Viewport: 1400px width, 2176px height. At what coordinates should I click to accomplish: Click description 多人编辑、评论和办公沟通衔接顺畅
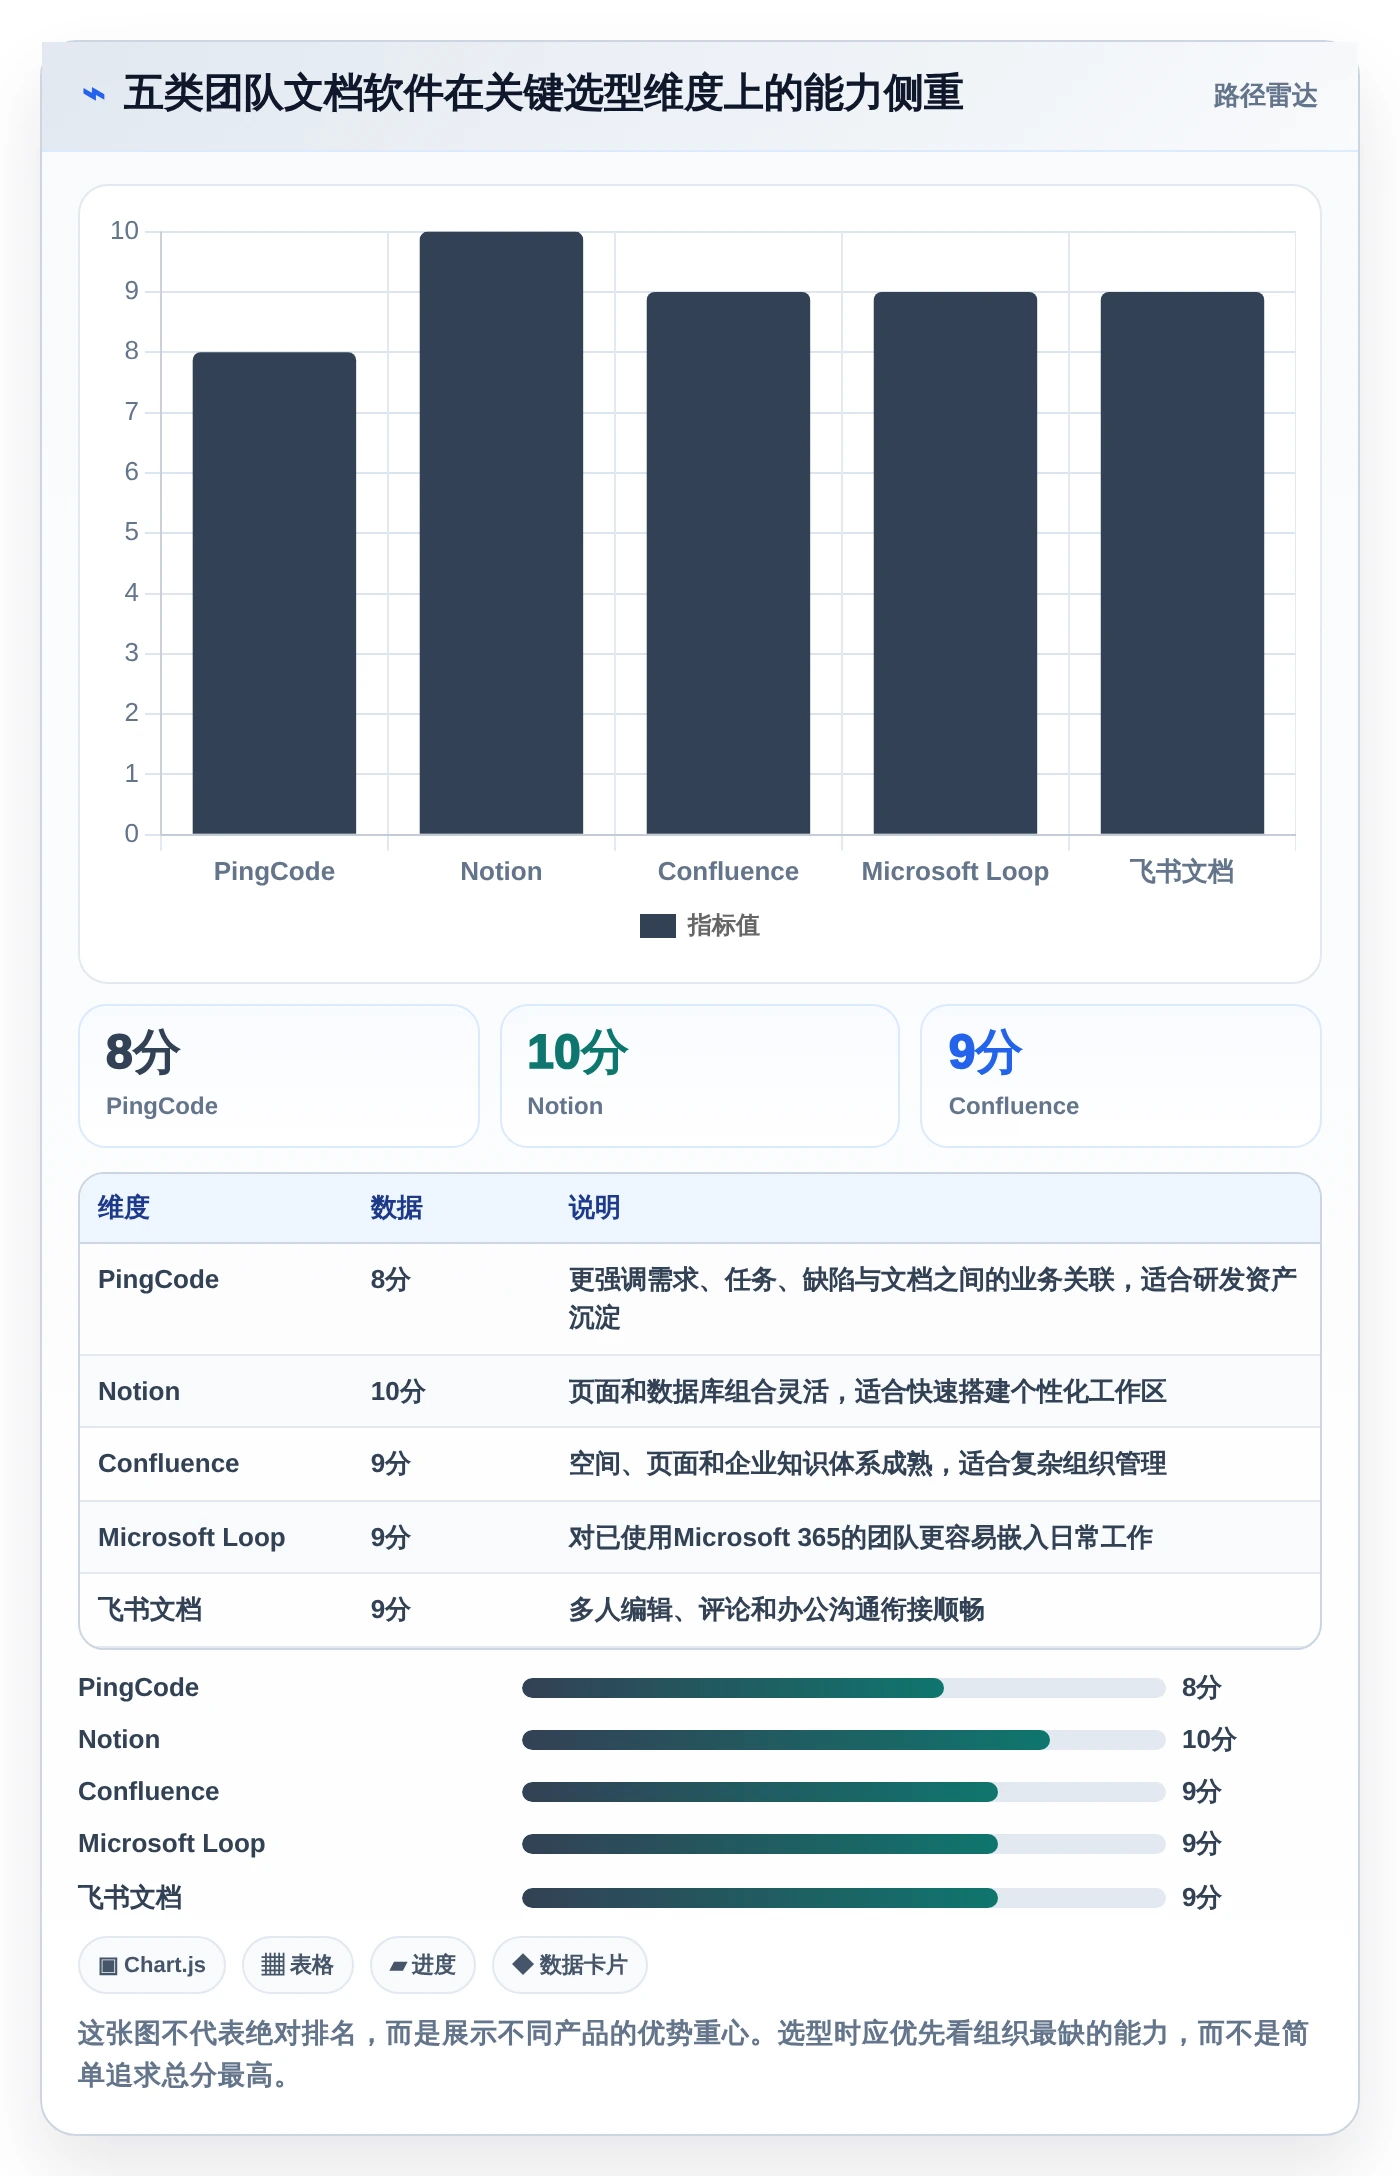coord(776,1610)
